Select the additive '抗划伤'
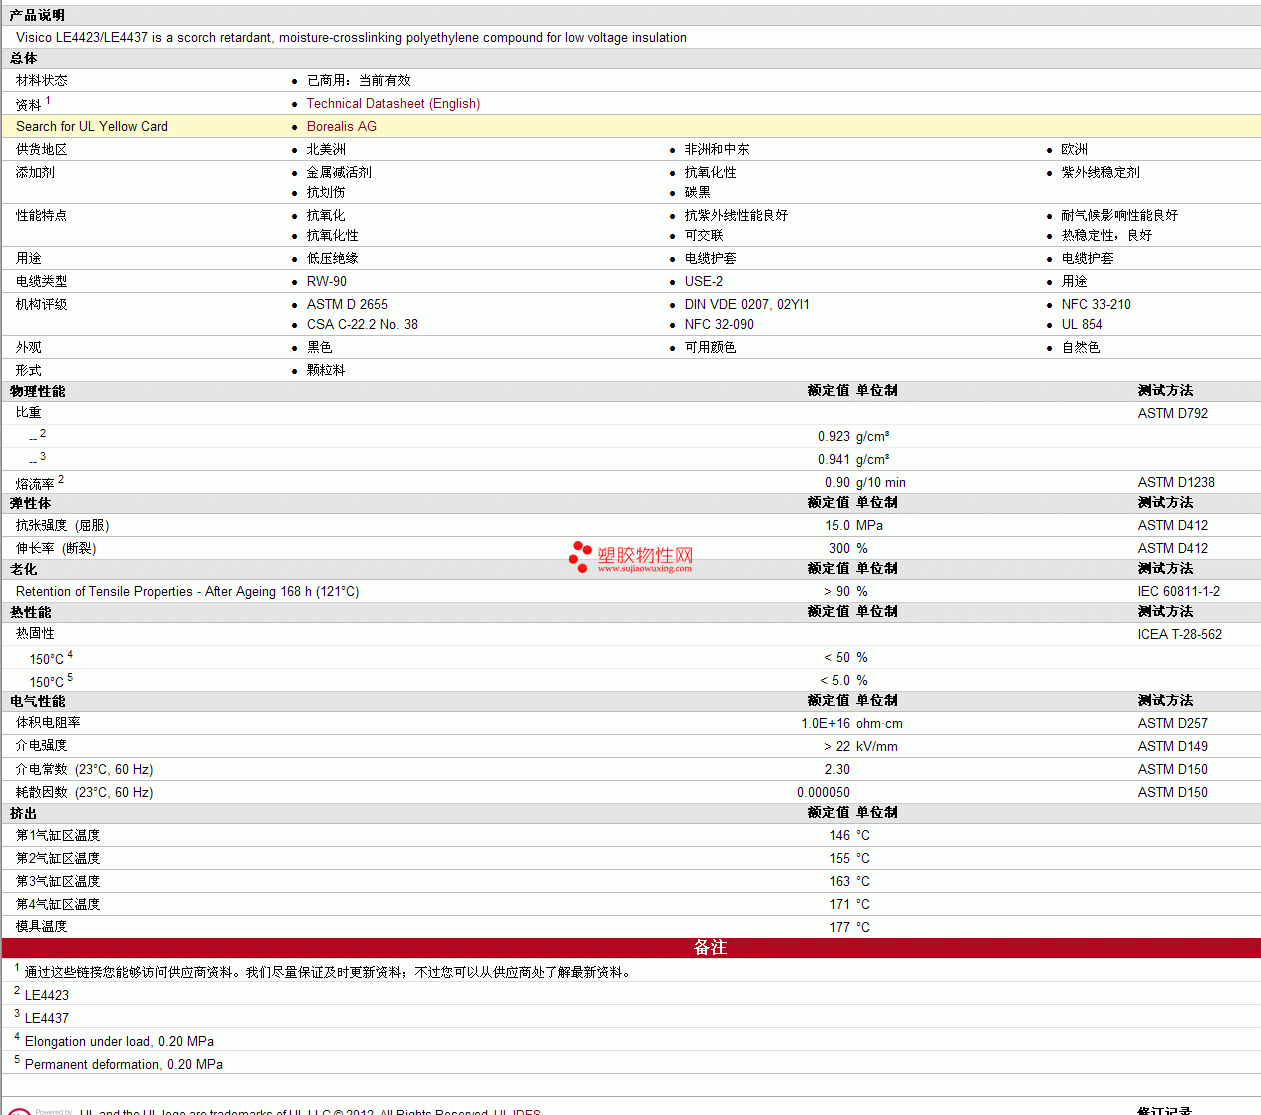 326,193
